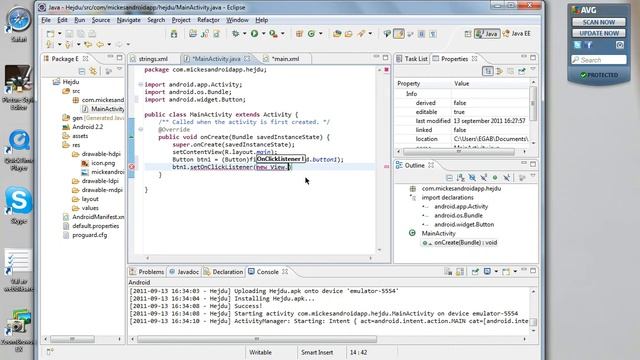The image size is (640, 360).
Task: Toggle Show Advanced Properties filter icon
Action: point(499,71)
